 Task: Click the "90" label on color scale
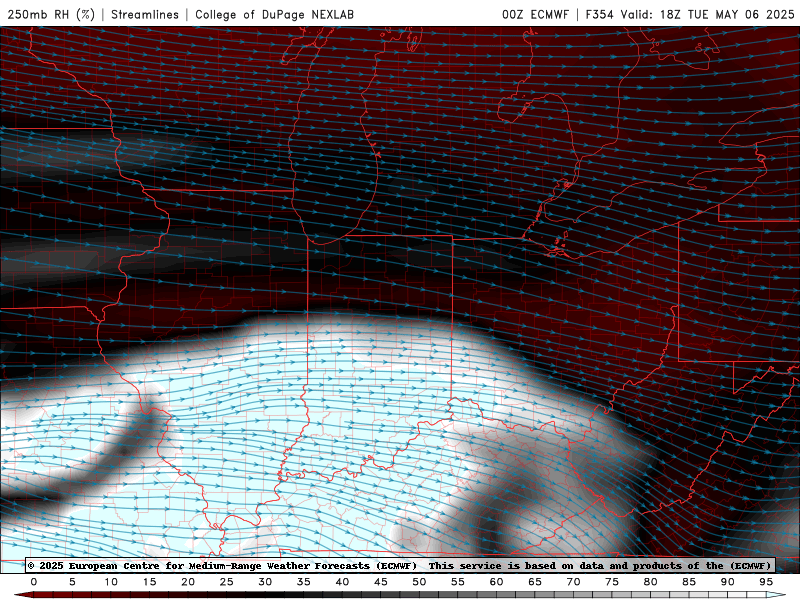pyautogui.click(x=728, y=582)
